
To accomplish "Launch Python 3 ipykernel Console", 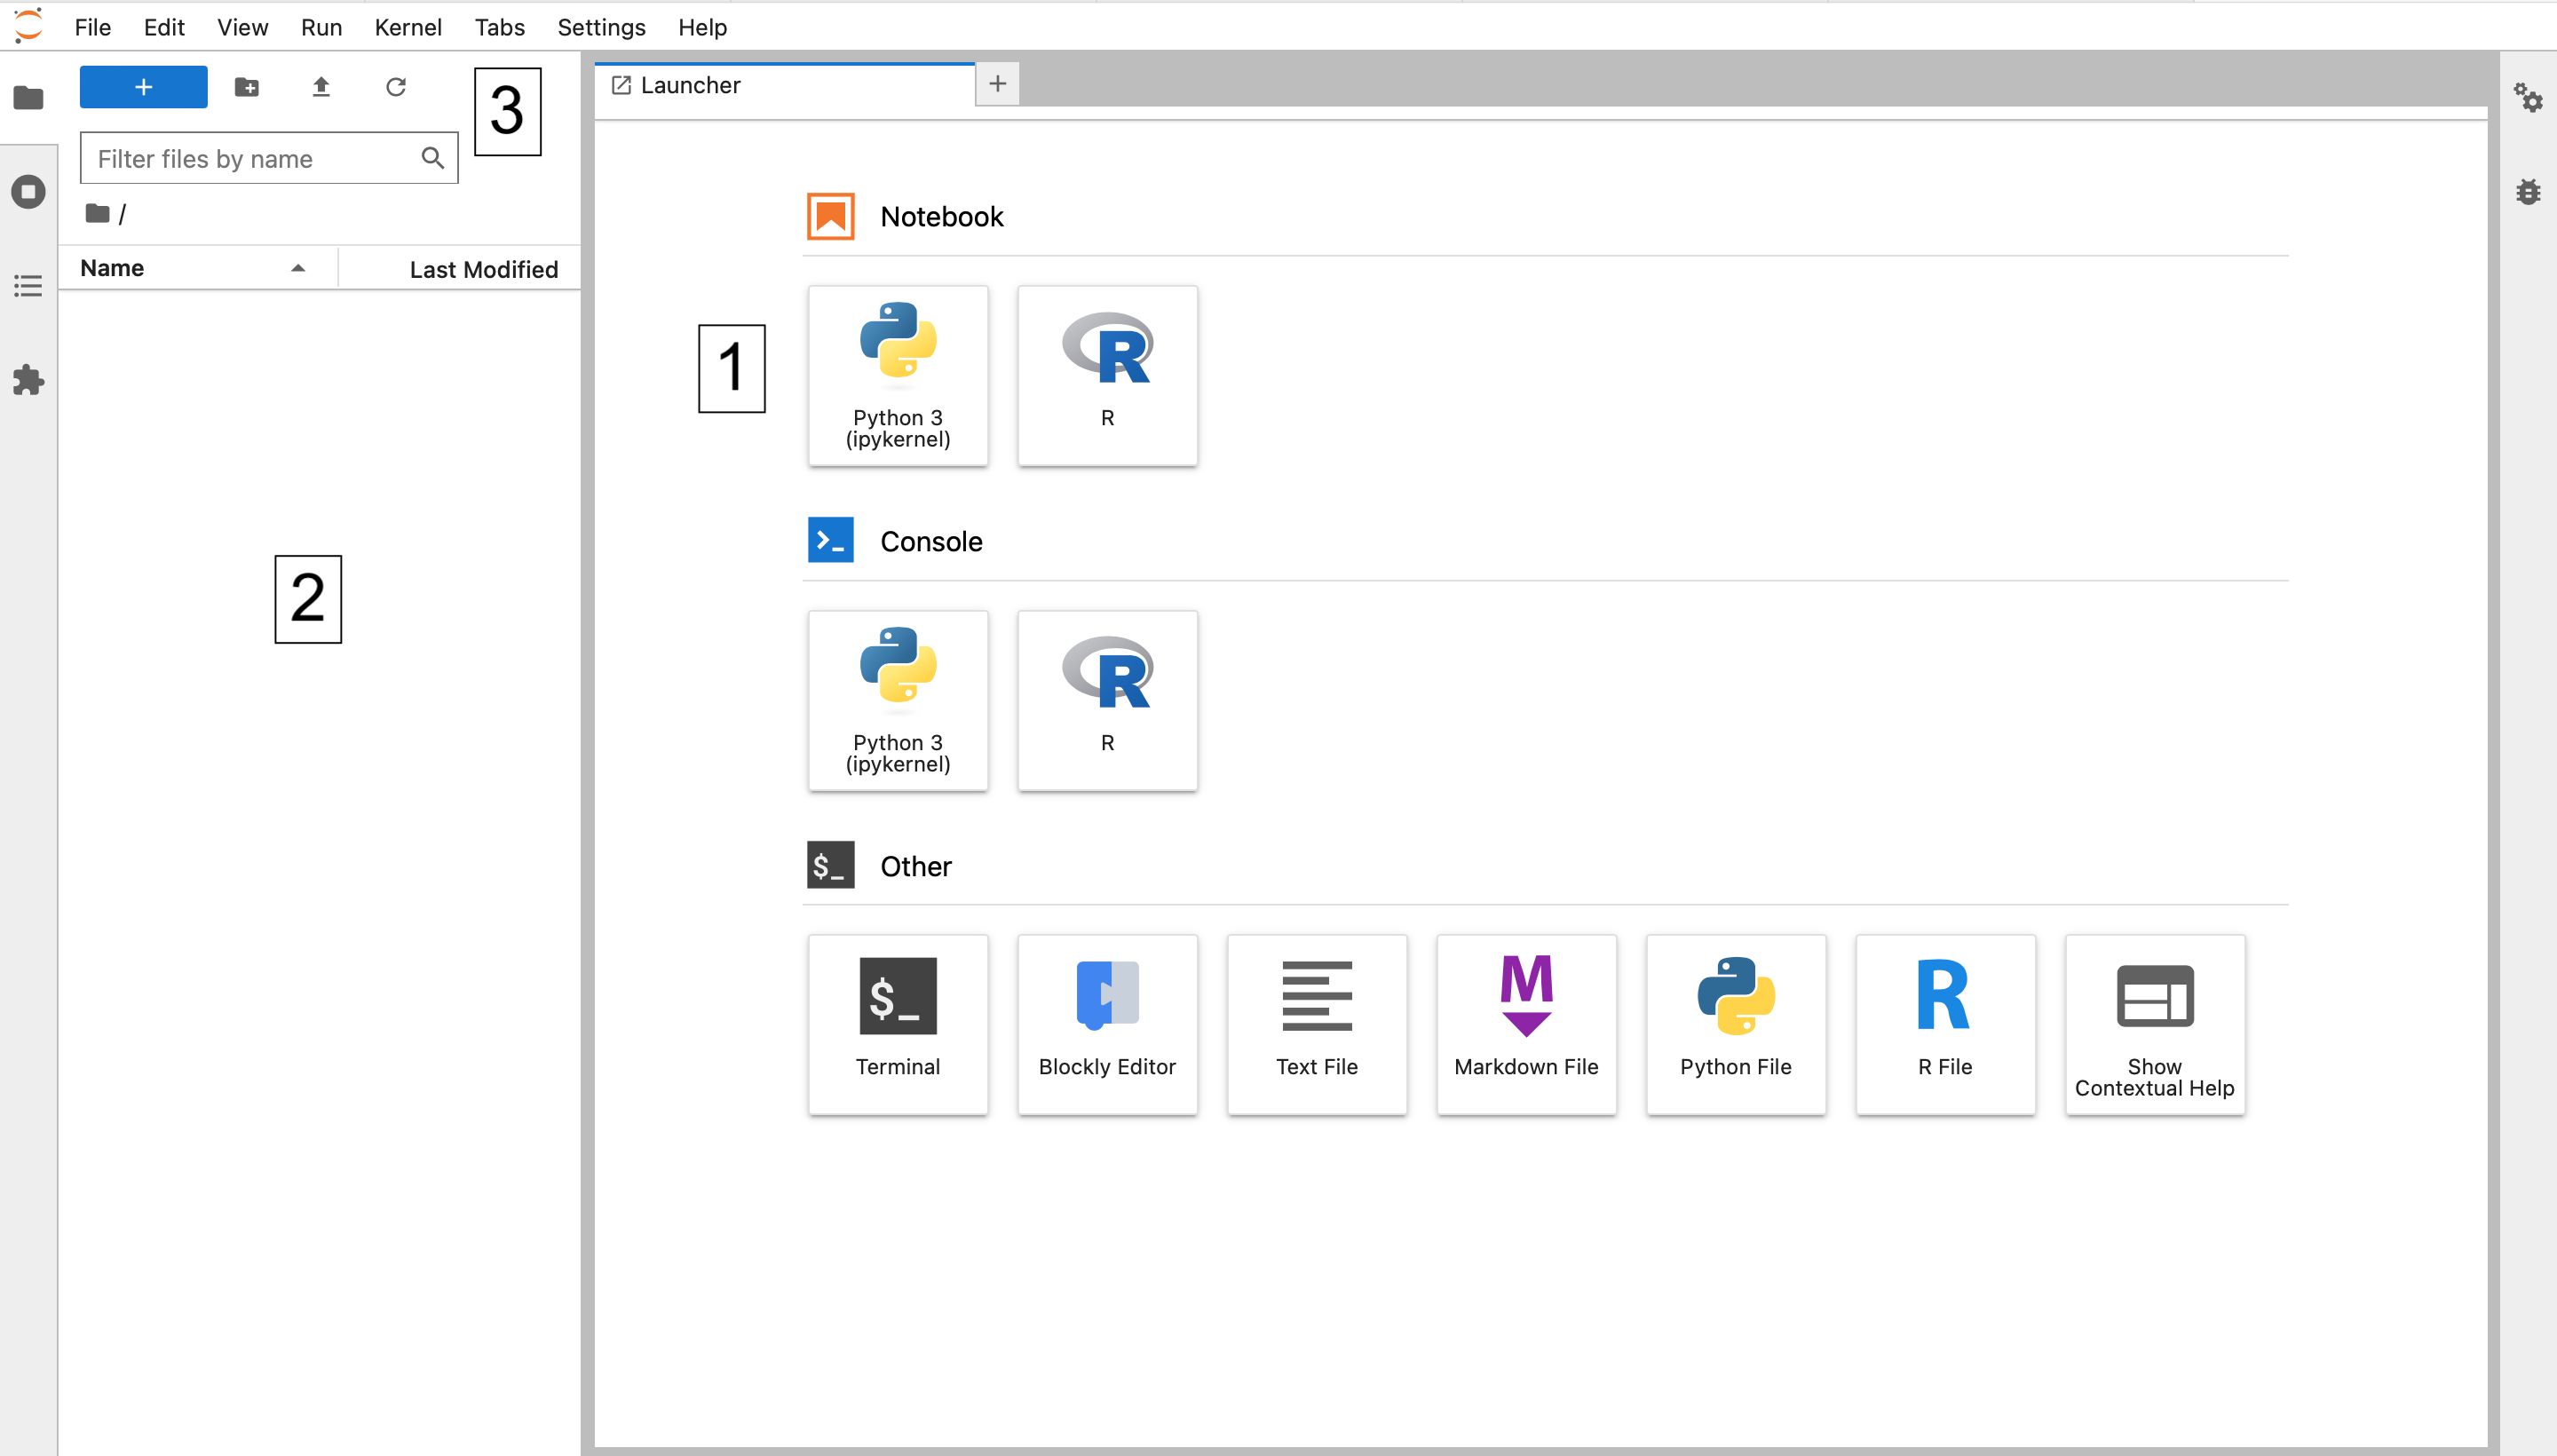I will tap(896, 695).
